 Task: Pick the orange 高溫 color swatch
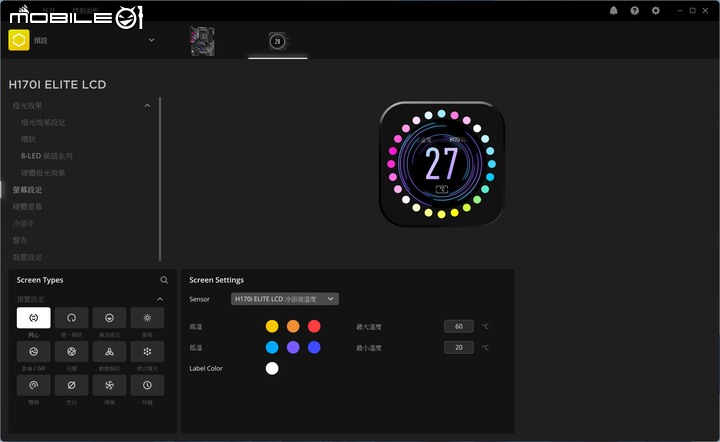[293, 326]
